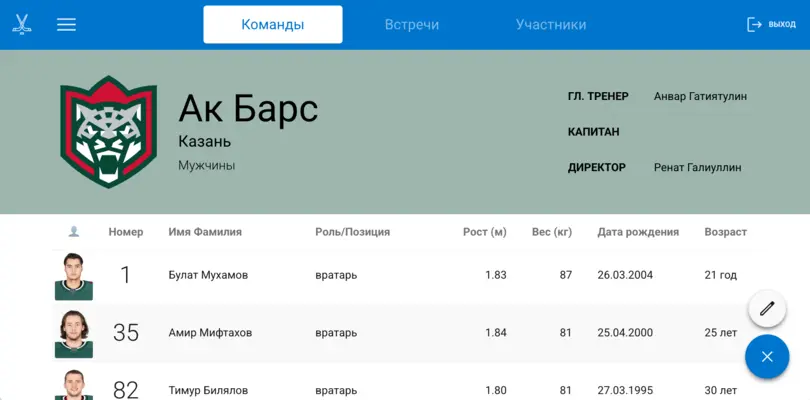The image size is (810, 400).
Task: Click the person avatar column header icon
Action: click(x=74, y=232)
